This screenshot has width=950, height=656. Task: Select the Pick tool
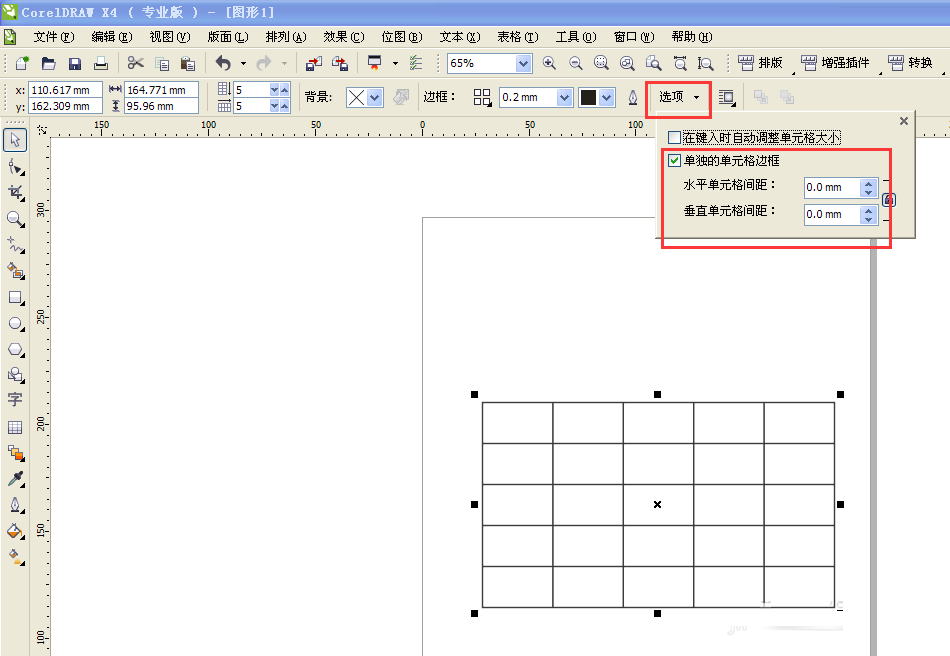pyautogui.click(x=15, y=140)
